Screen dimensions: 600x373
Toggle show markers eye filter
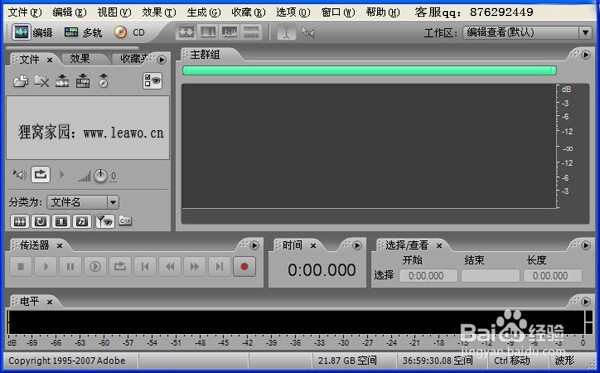tap(105, 221)
